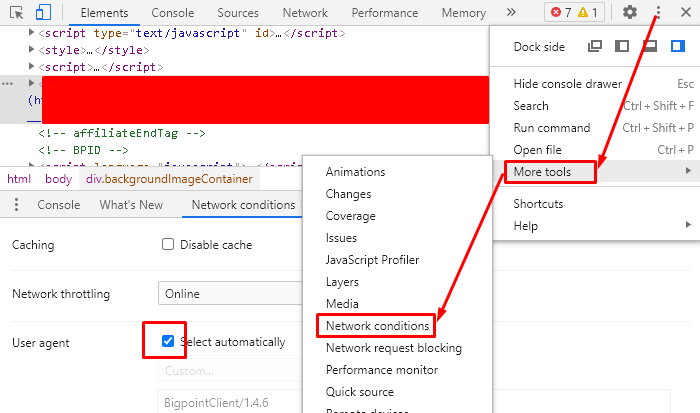Select Media in More tools
Viewport: 700px width, 413px height.
tap(397, 304)
